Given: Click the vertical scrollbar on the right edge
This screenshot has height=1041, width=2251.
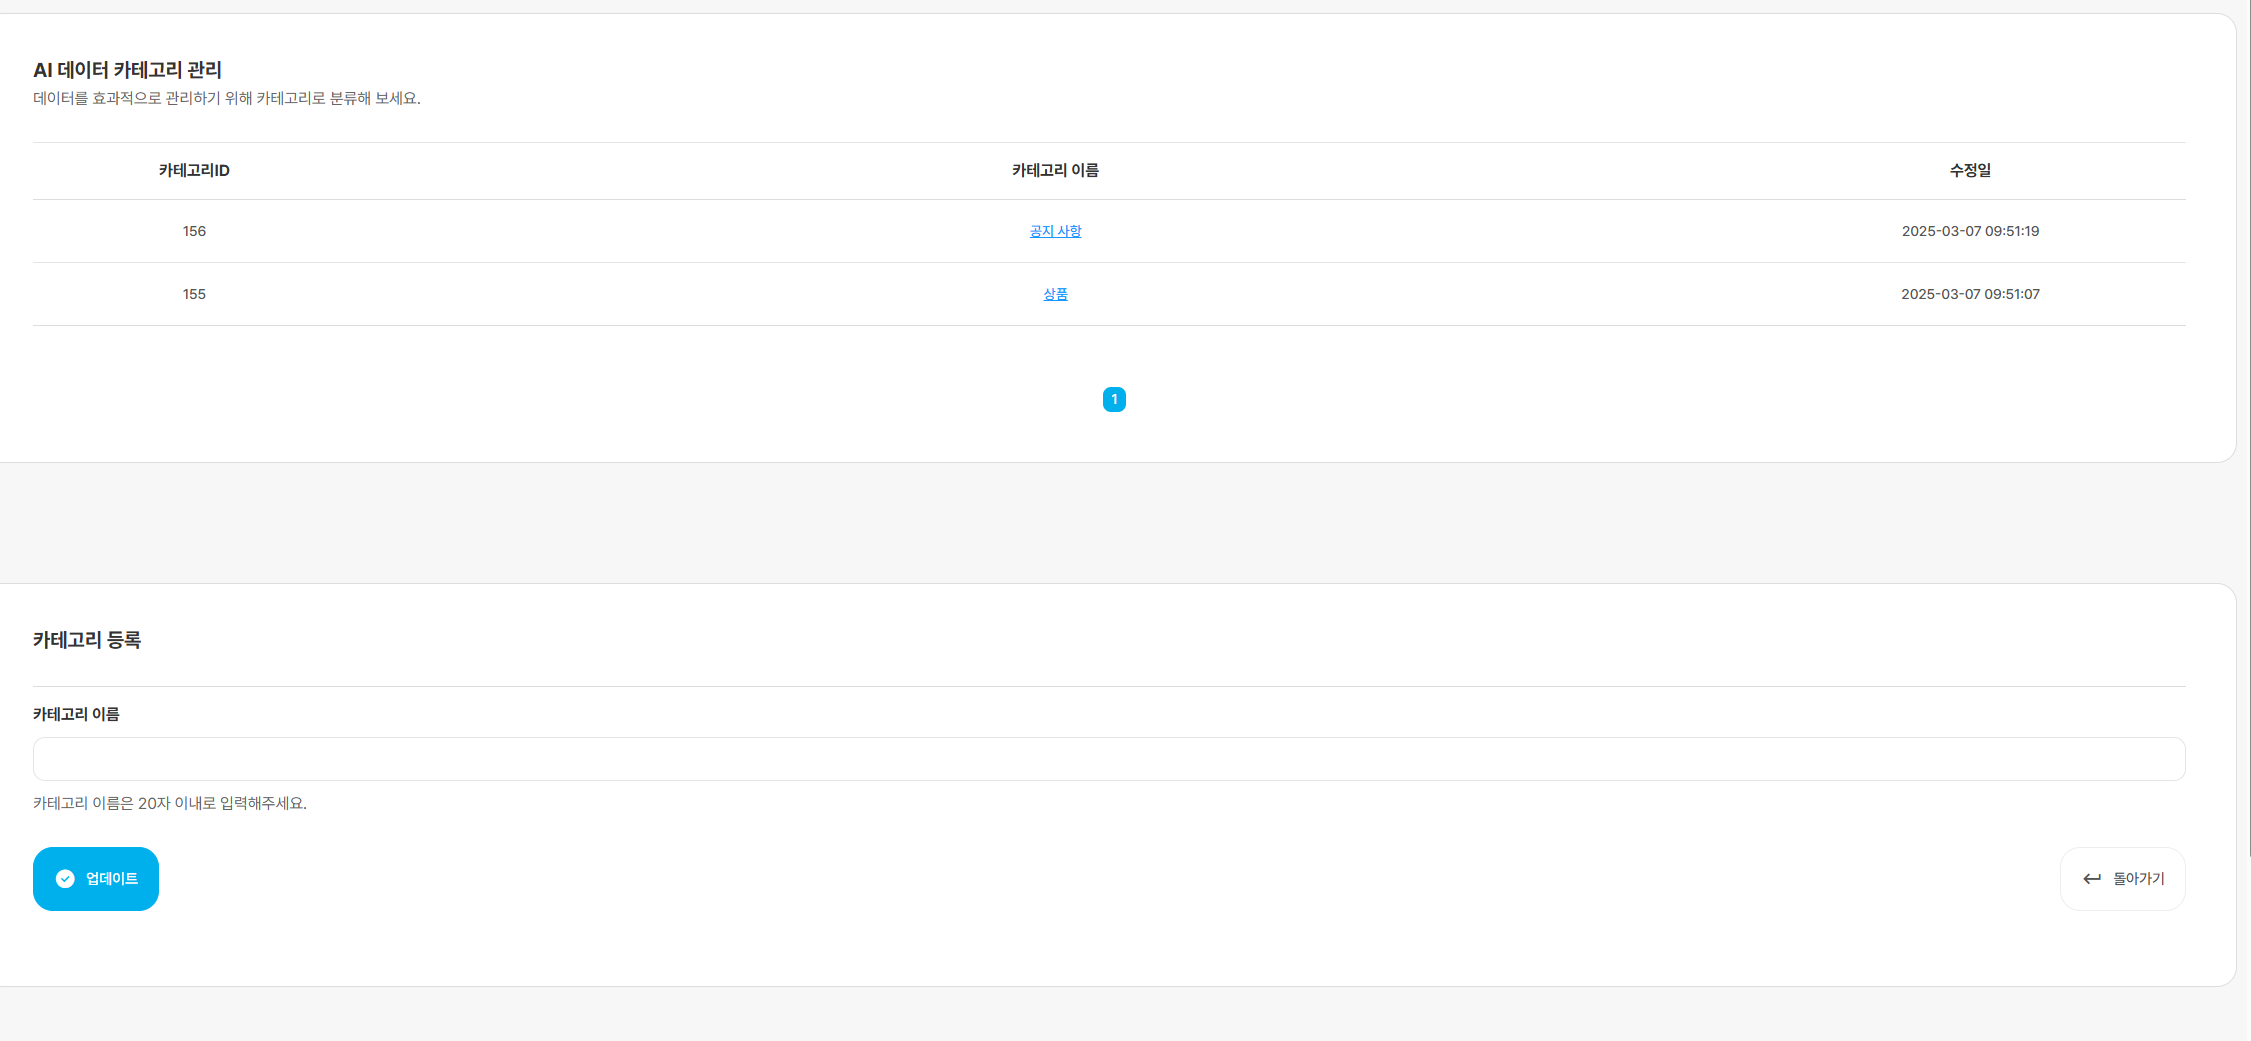Looking at the screenshot, I should click(2247, 430).
